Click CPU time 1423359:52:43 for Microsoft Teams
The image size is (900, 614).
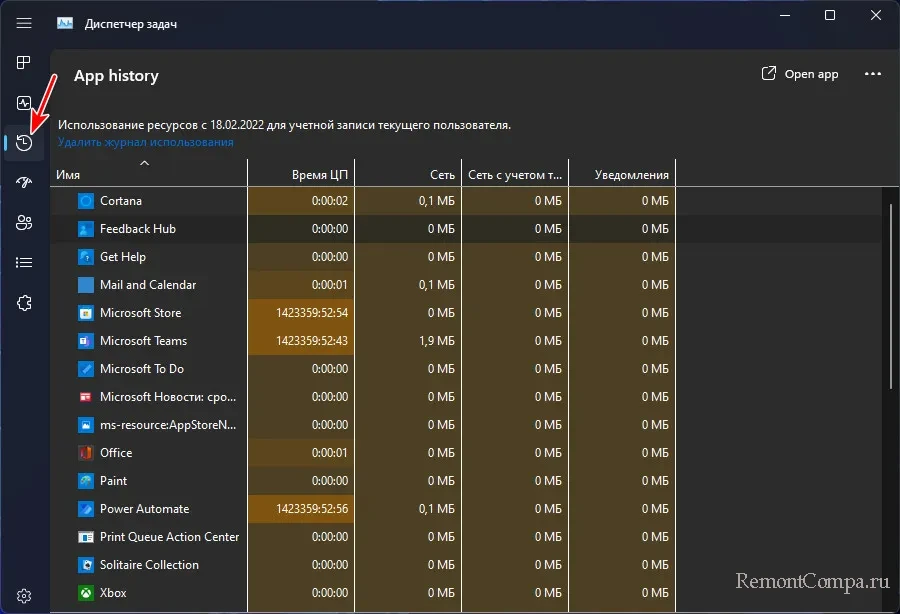pos(312,341)
